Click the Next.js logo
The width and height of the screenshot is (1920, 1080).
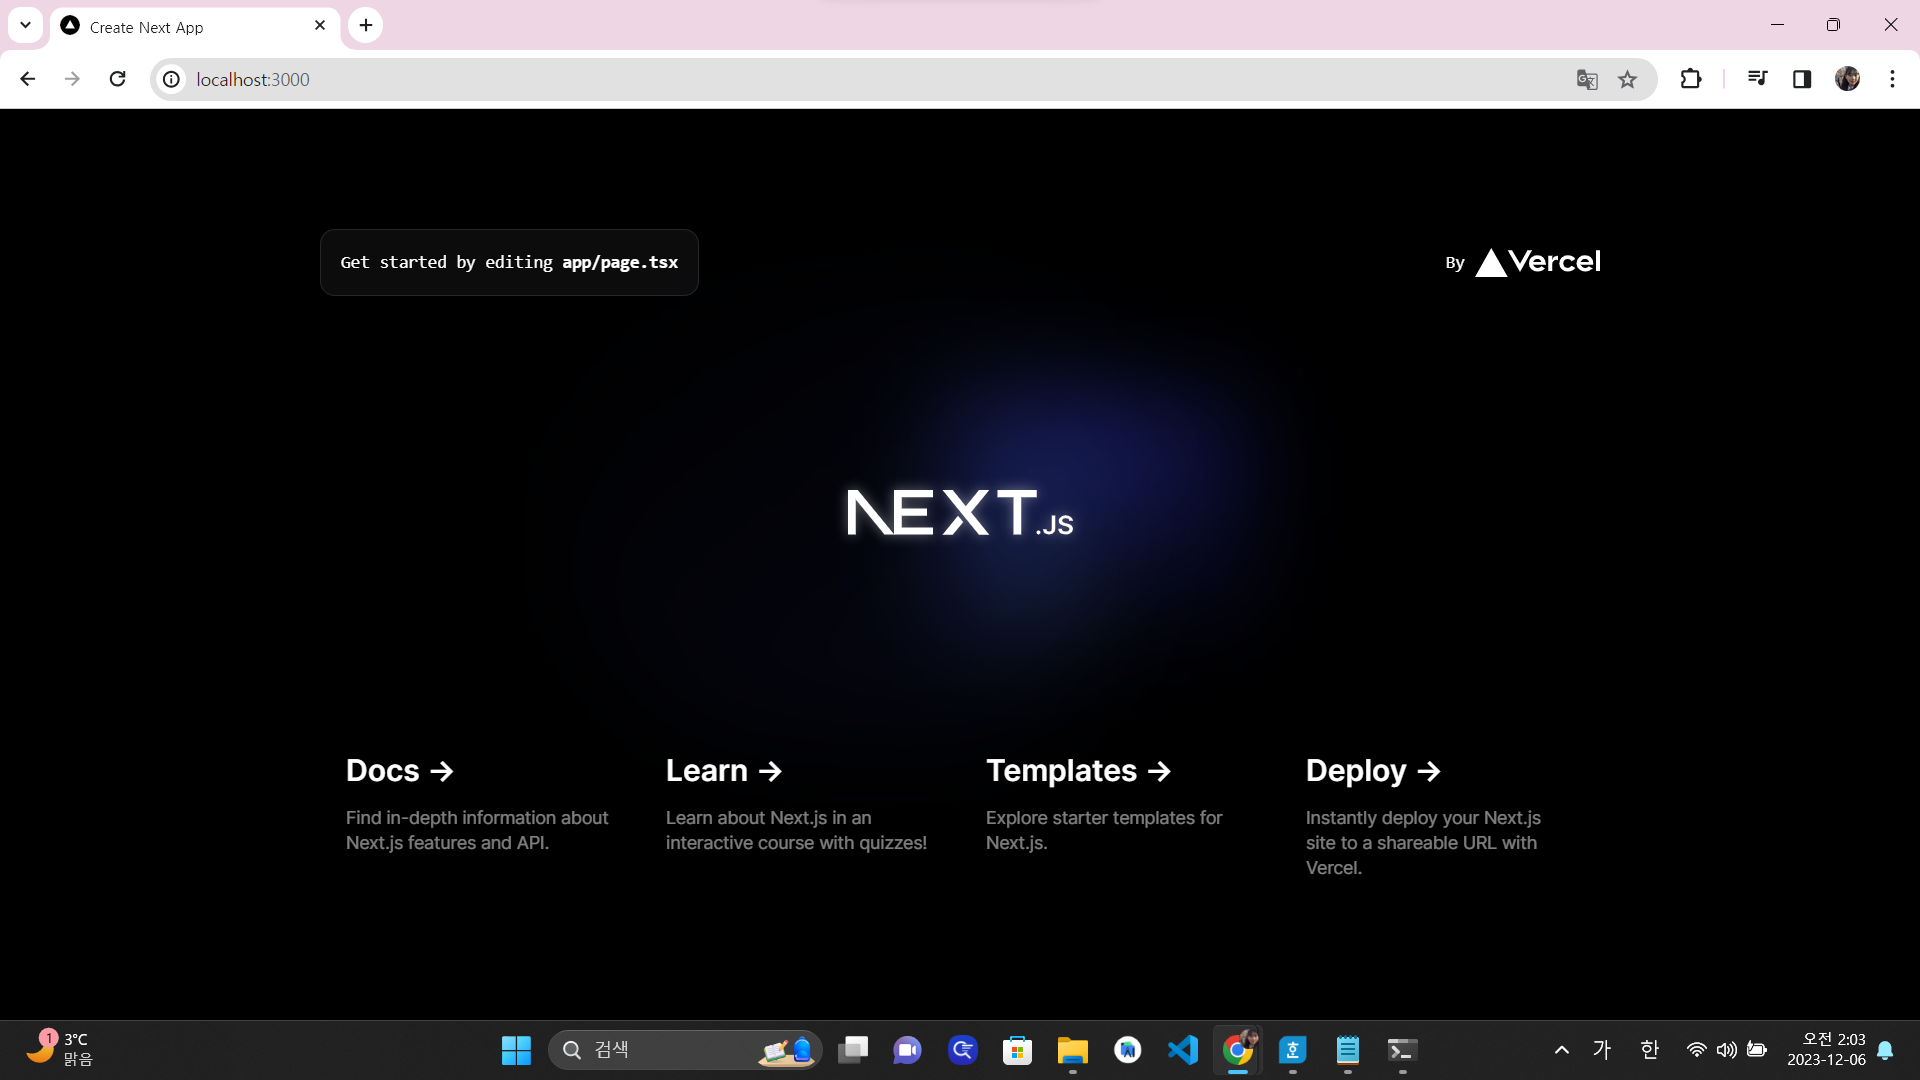[x=960, y=512]
